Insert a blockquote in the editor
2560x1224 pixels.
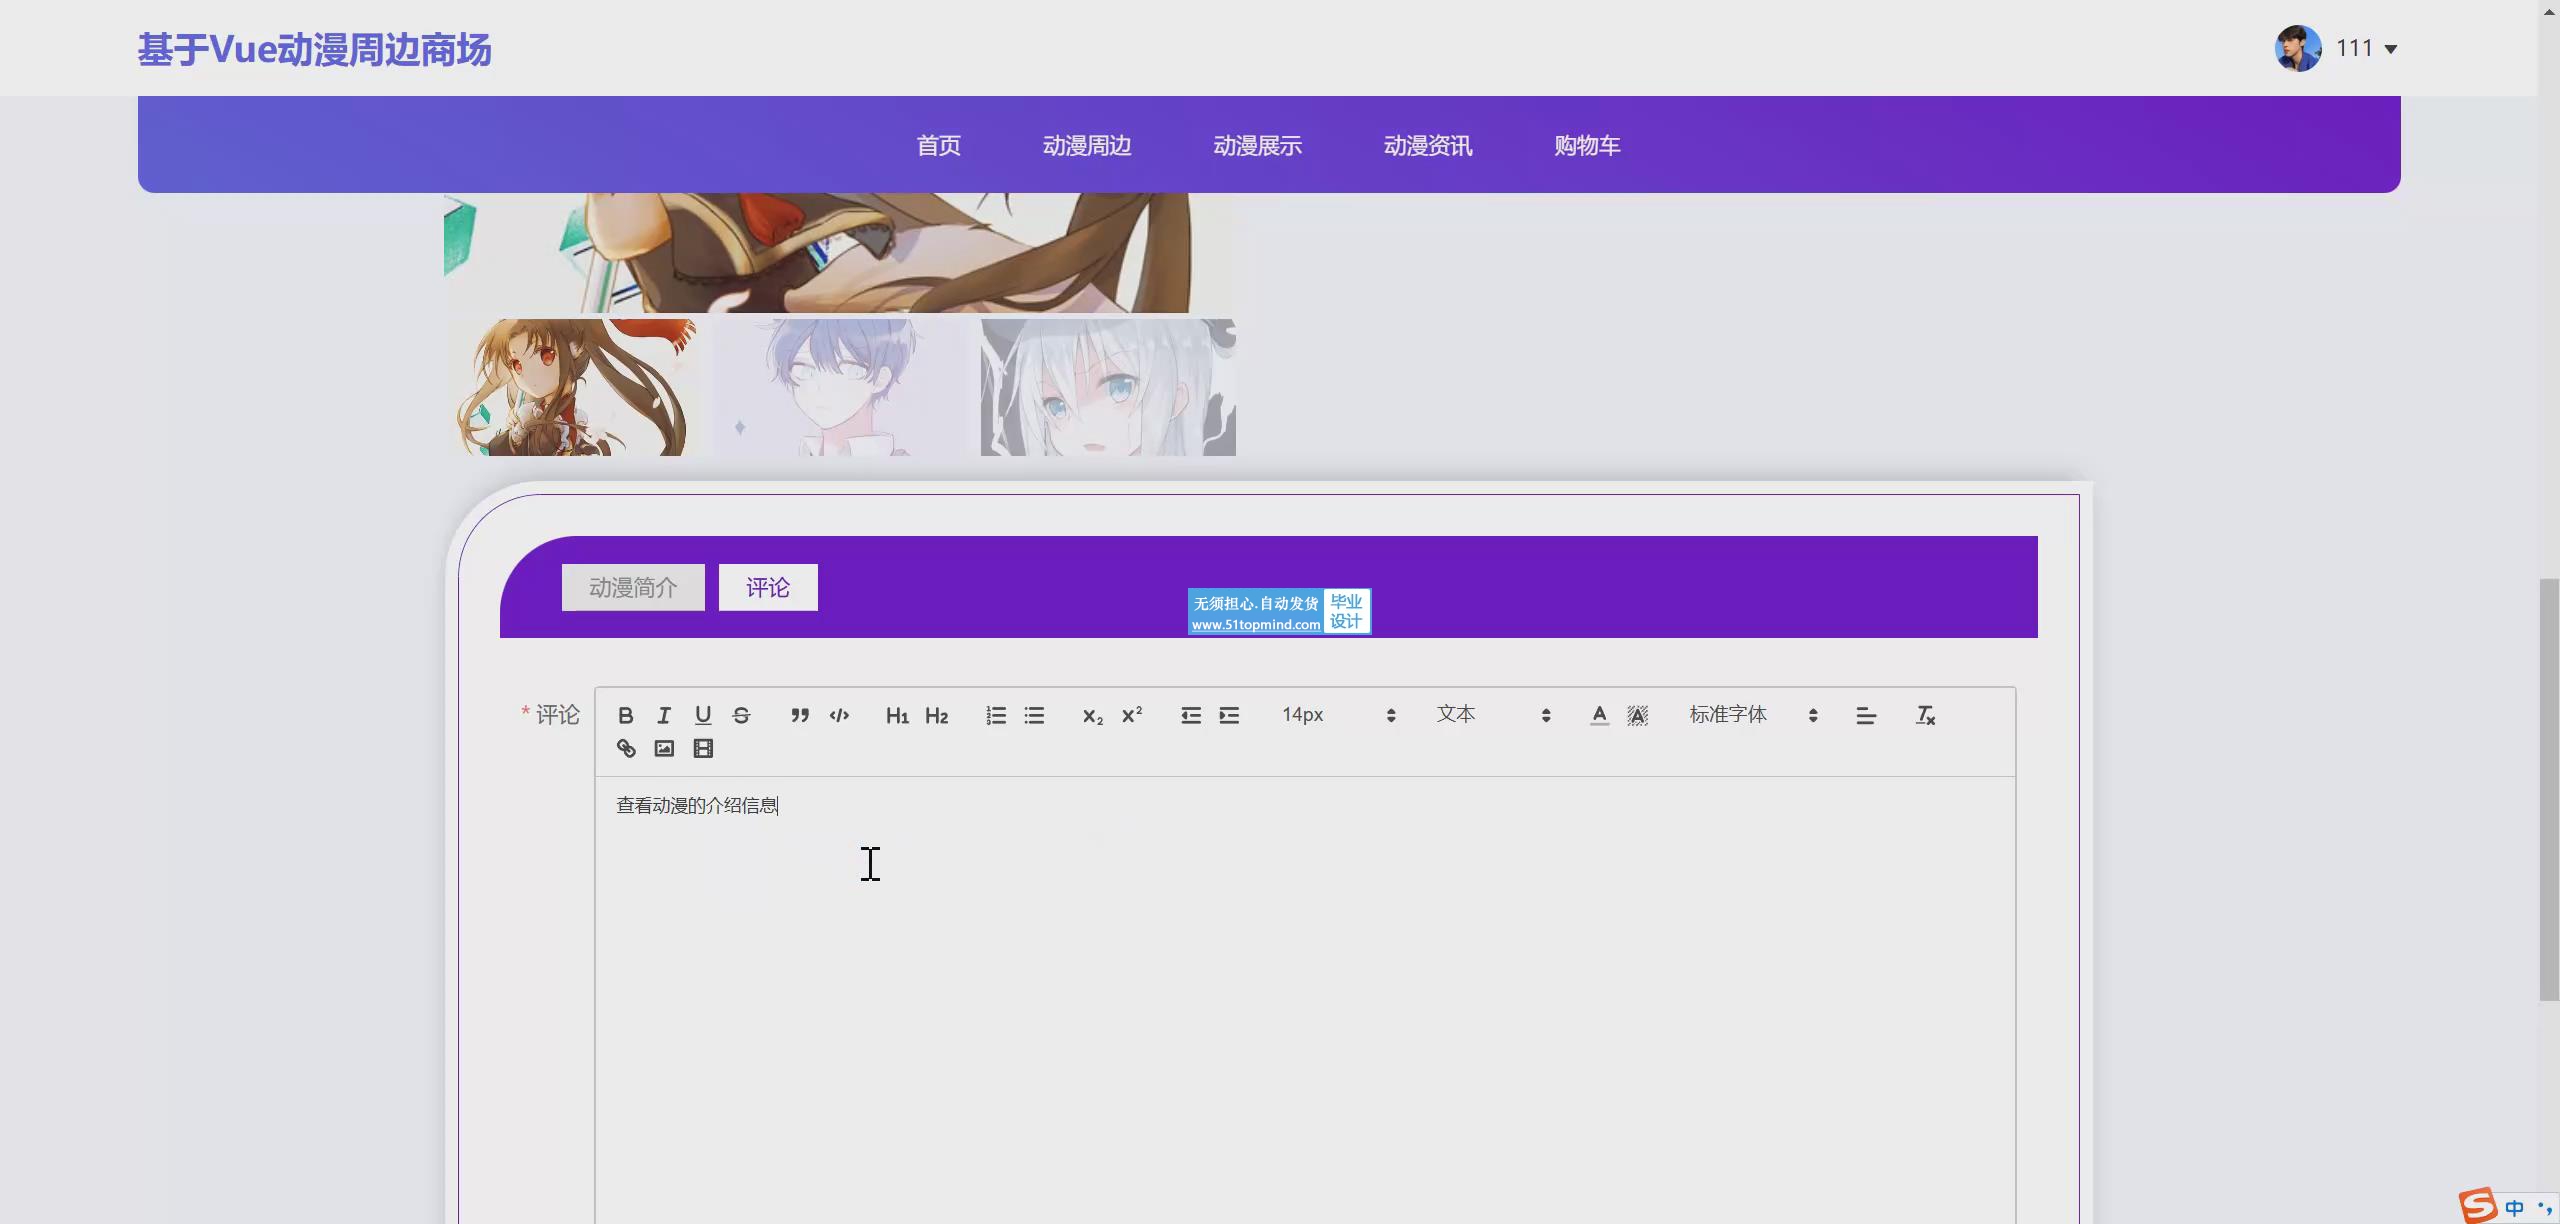(800, 715)
